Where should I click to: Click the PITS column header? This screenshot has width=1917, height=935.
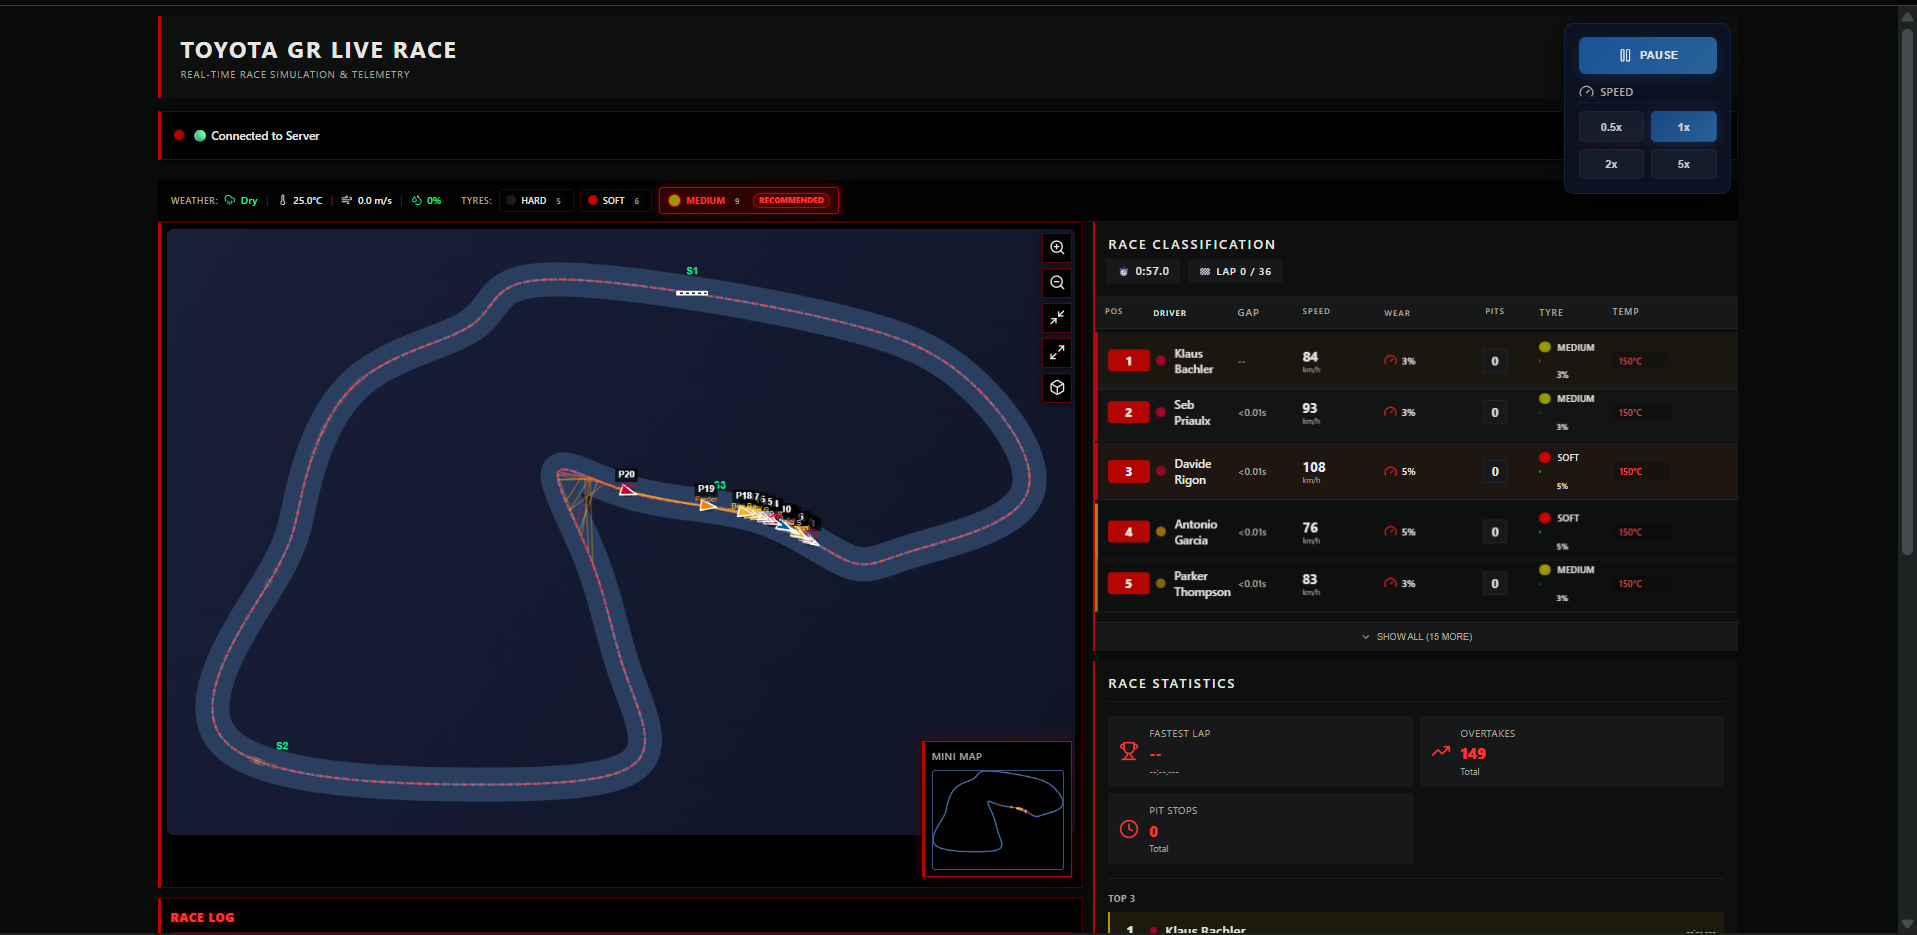coord(1495,312)
